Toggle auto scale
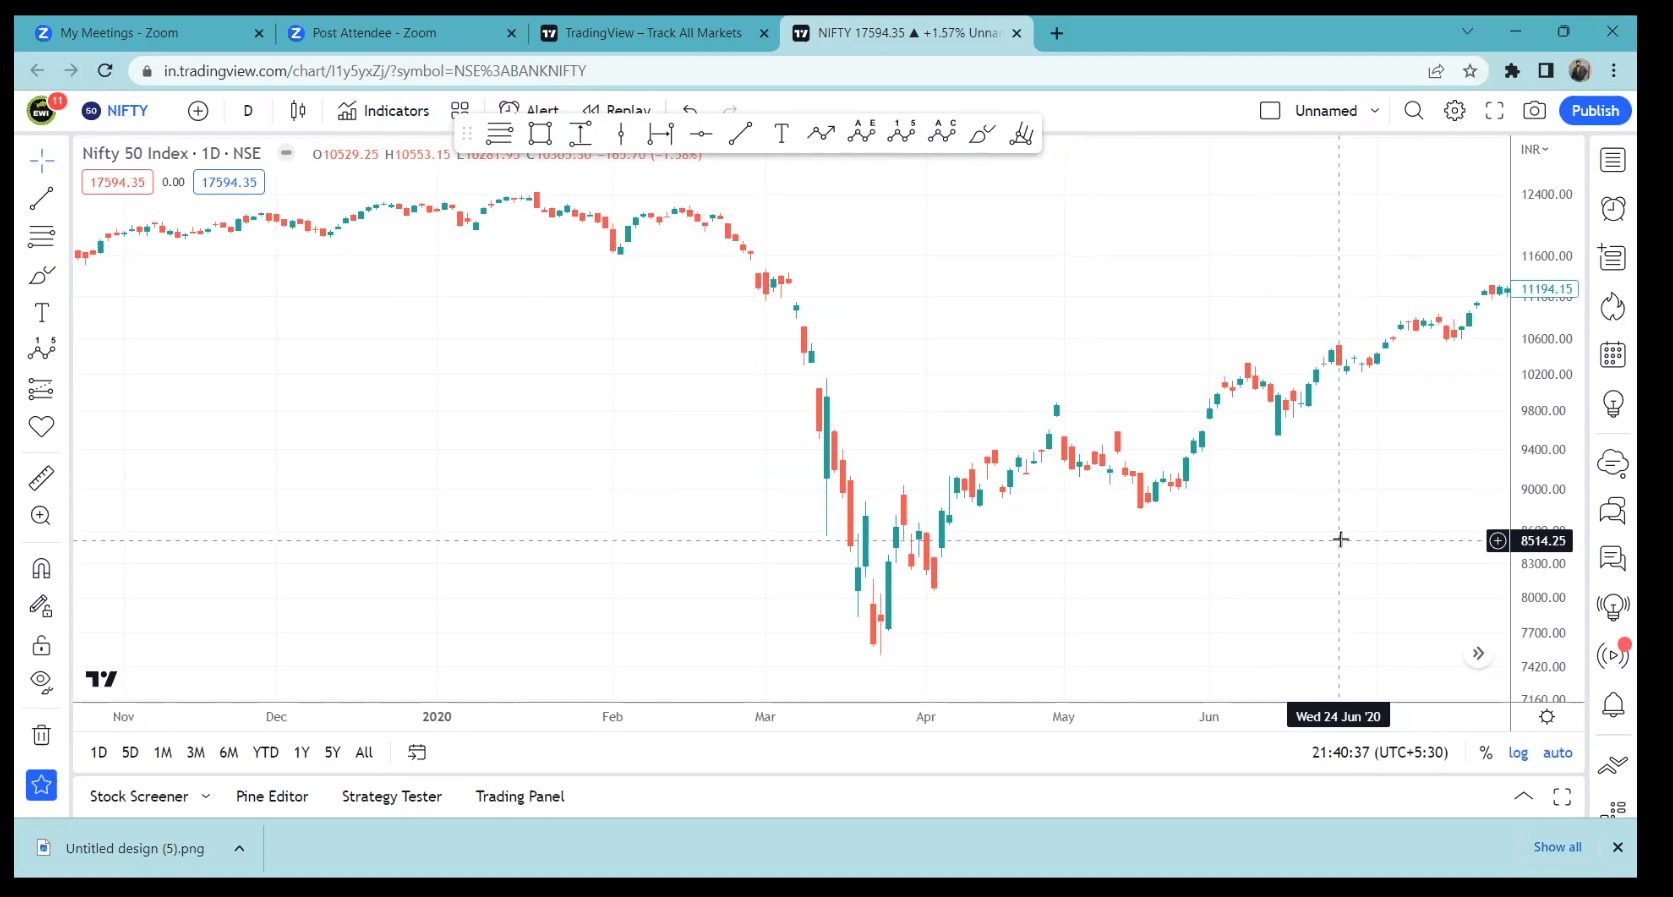Viewport: 1673px width, 897px height. pyautogui.click(x=1557, y=753)
